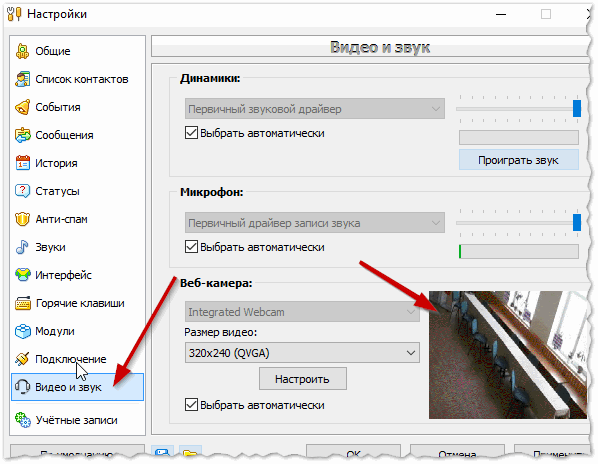
Task: Click the История calendar icon
Action: 23,163
